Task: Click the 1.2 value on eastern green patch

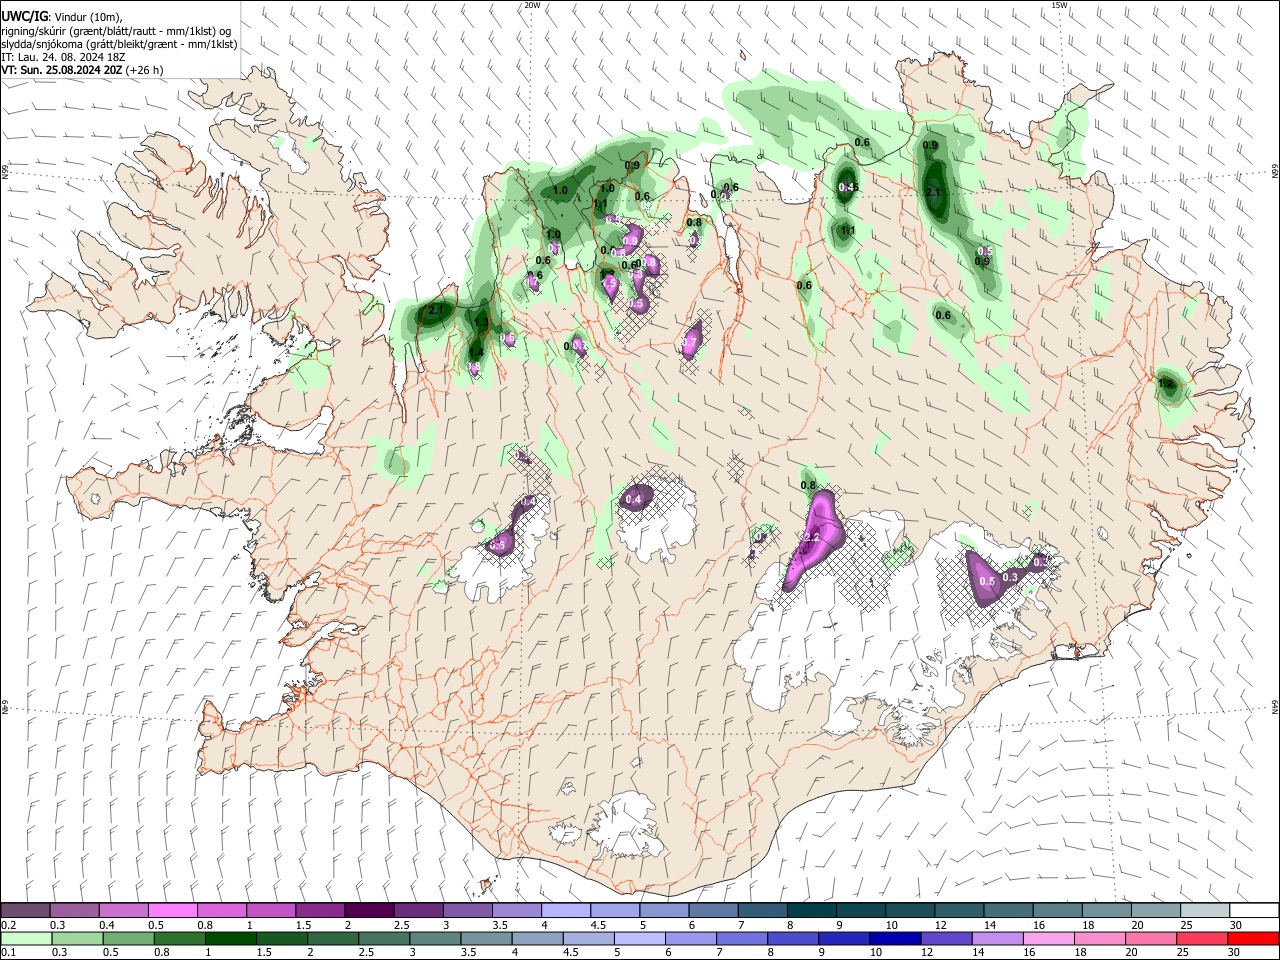Action: 1165,383
